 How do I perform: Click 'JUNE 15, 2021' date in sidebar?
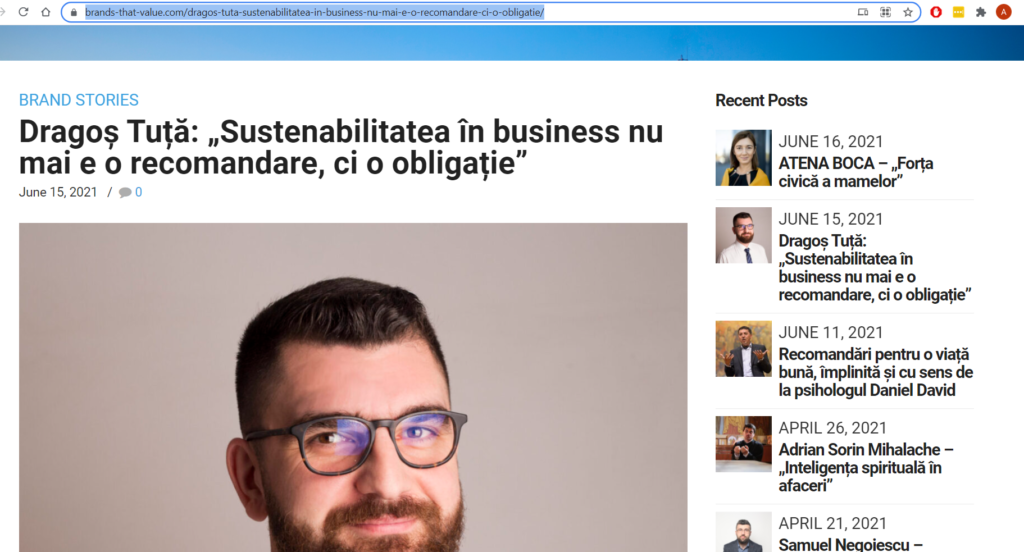[x=831, y=219]
